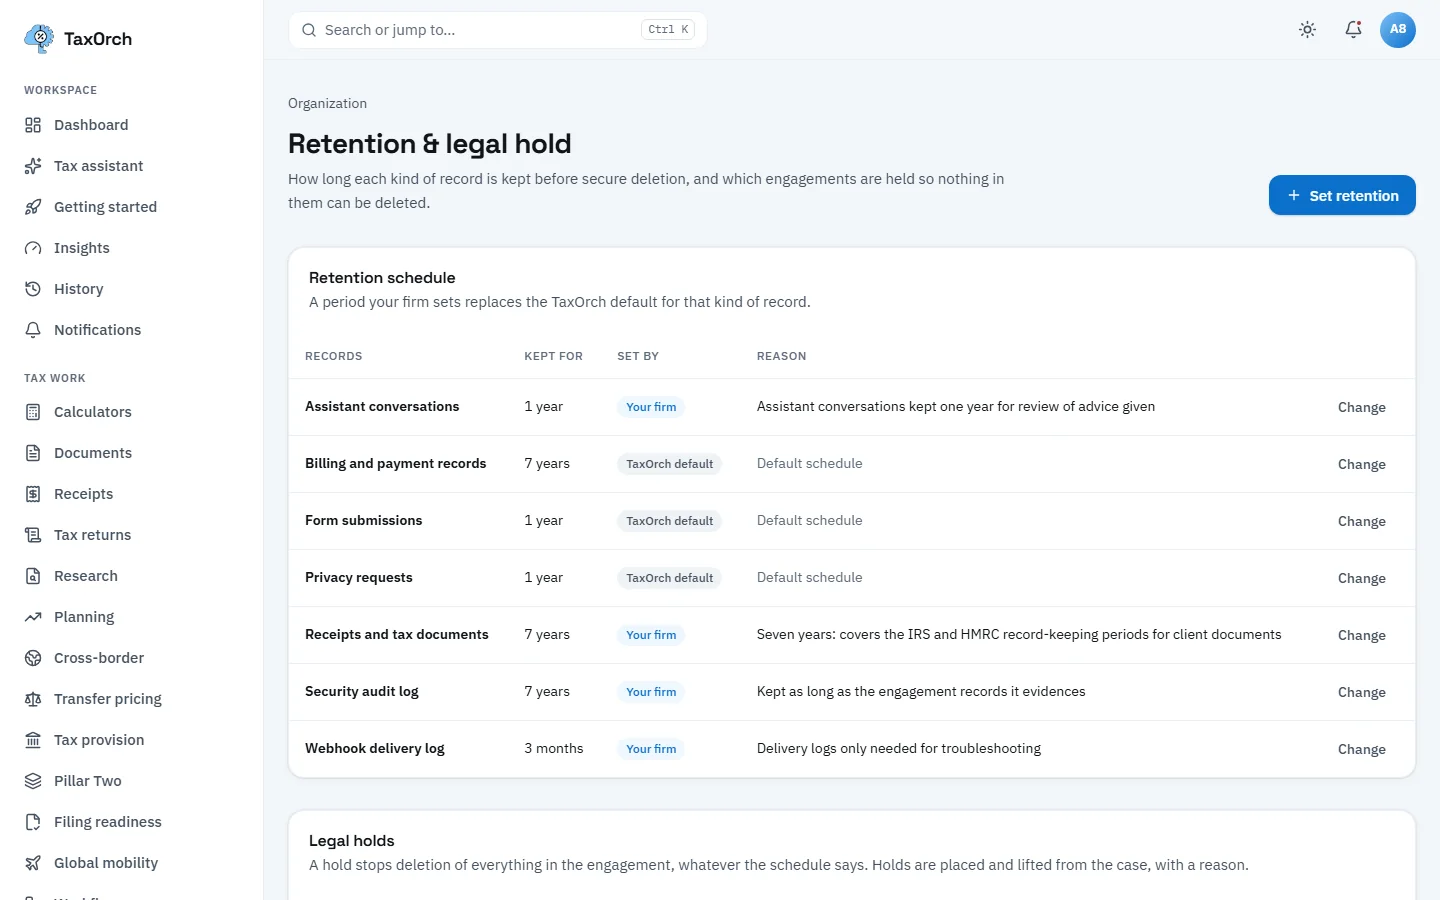Image resolution: width=1440 pixels, height=900 pixels.
Task: Open the Documents file icon
Action: tap(33, 453)
